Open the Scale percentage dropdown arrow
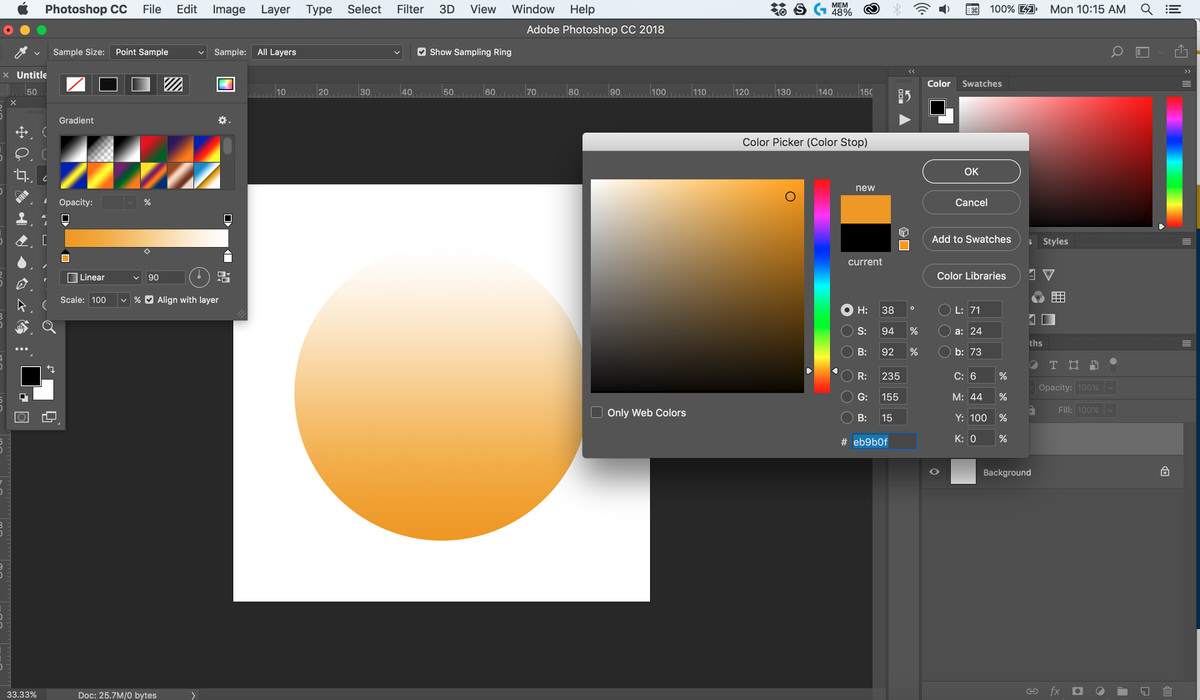This screenshot has height=700, width=1200. [x=124, y=300]
